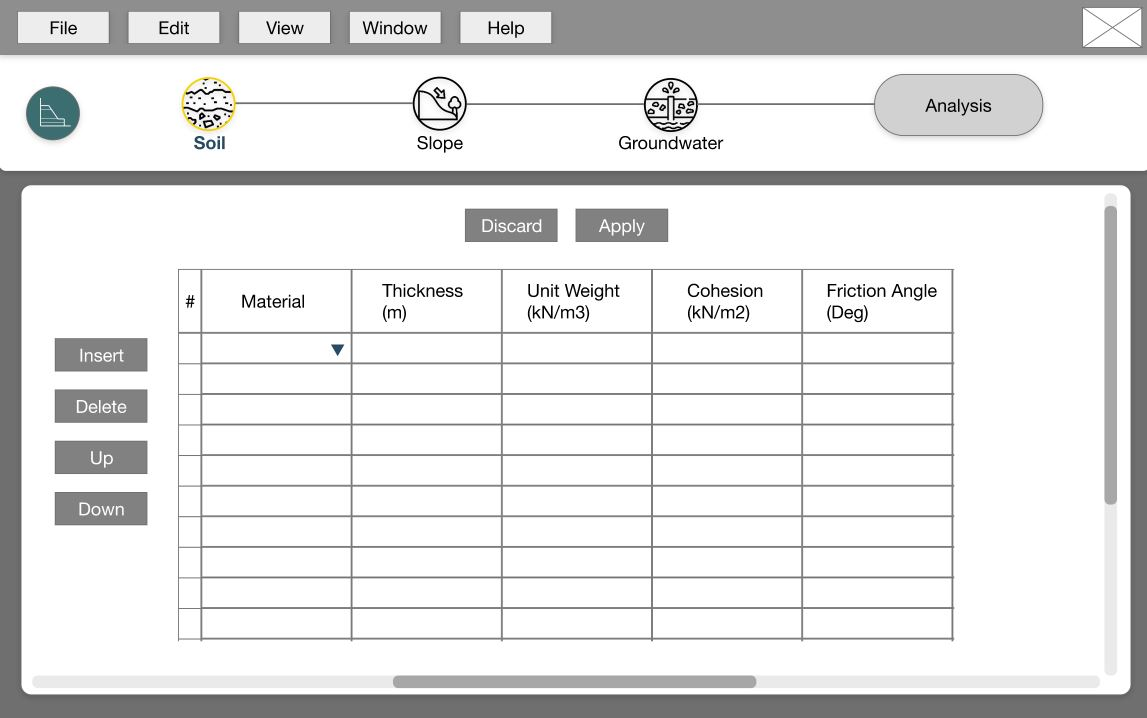Go to the Groundwater step icon
The width and height of the screenshot is (1147, 718).
[670, 105]
